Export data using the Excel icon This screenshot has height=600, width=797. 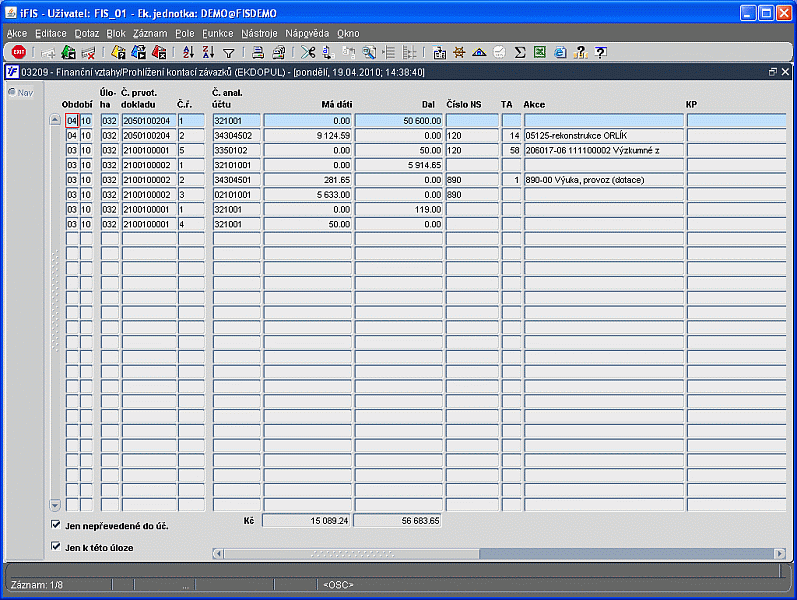[x=540, y=52]
